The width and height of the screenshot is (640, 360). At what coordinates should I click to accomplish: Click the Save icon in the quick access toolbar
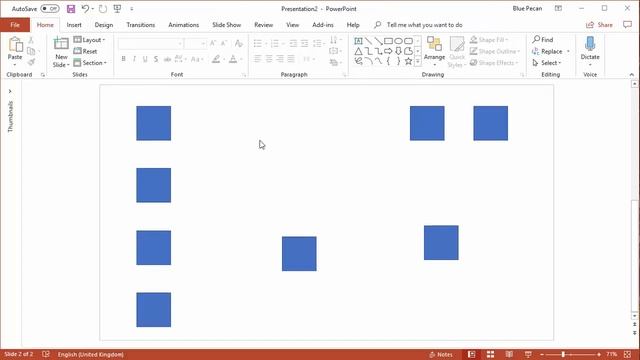tap(71, 9)
